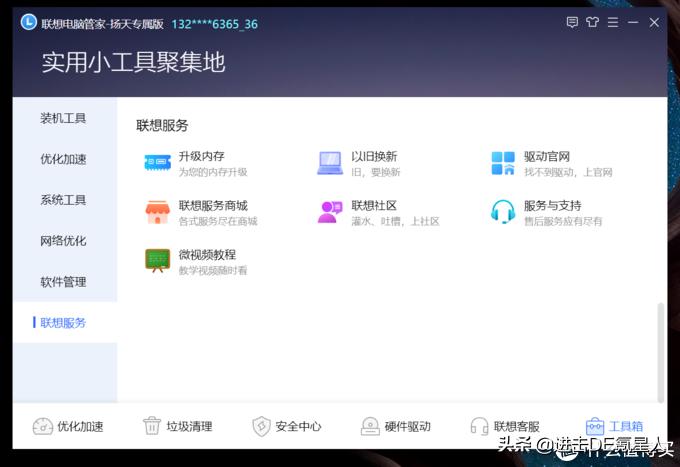This screenshot has height=467, width=680.
Task: Select 网络优化 in the sidebar
Action: coord(63,241)
